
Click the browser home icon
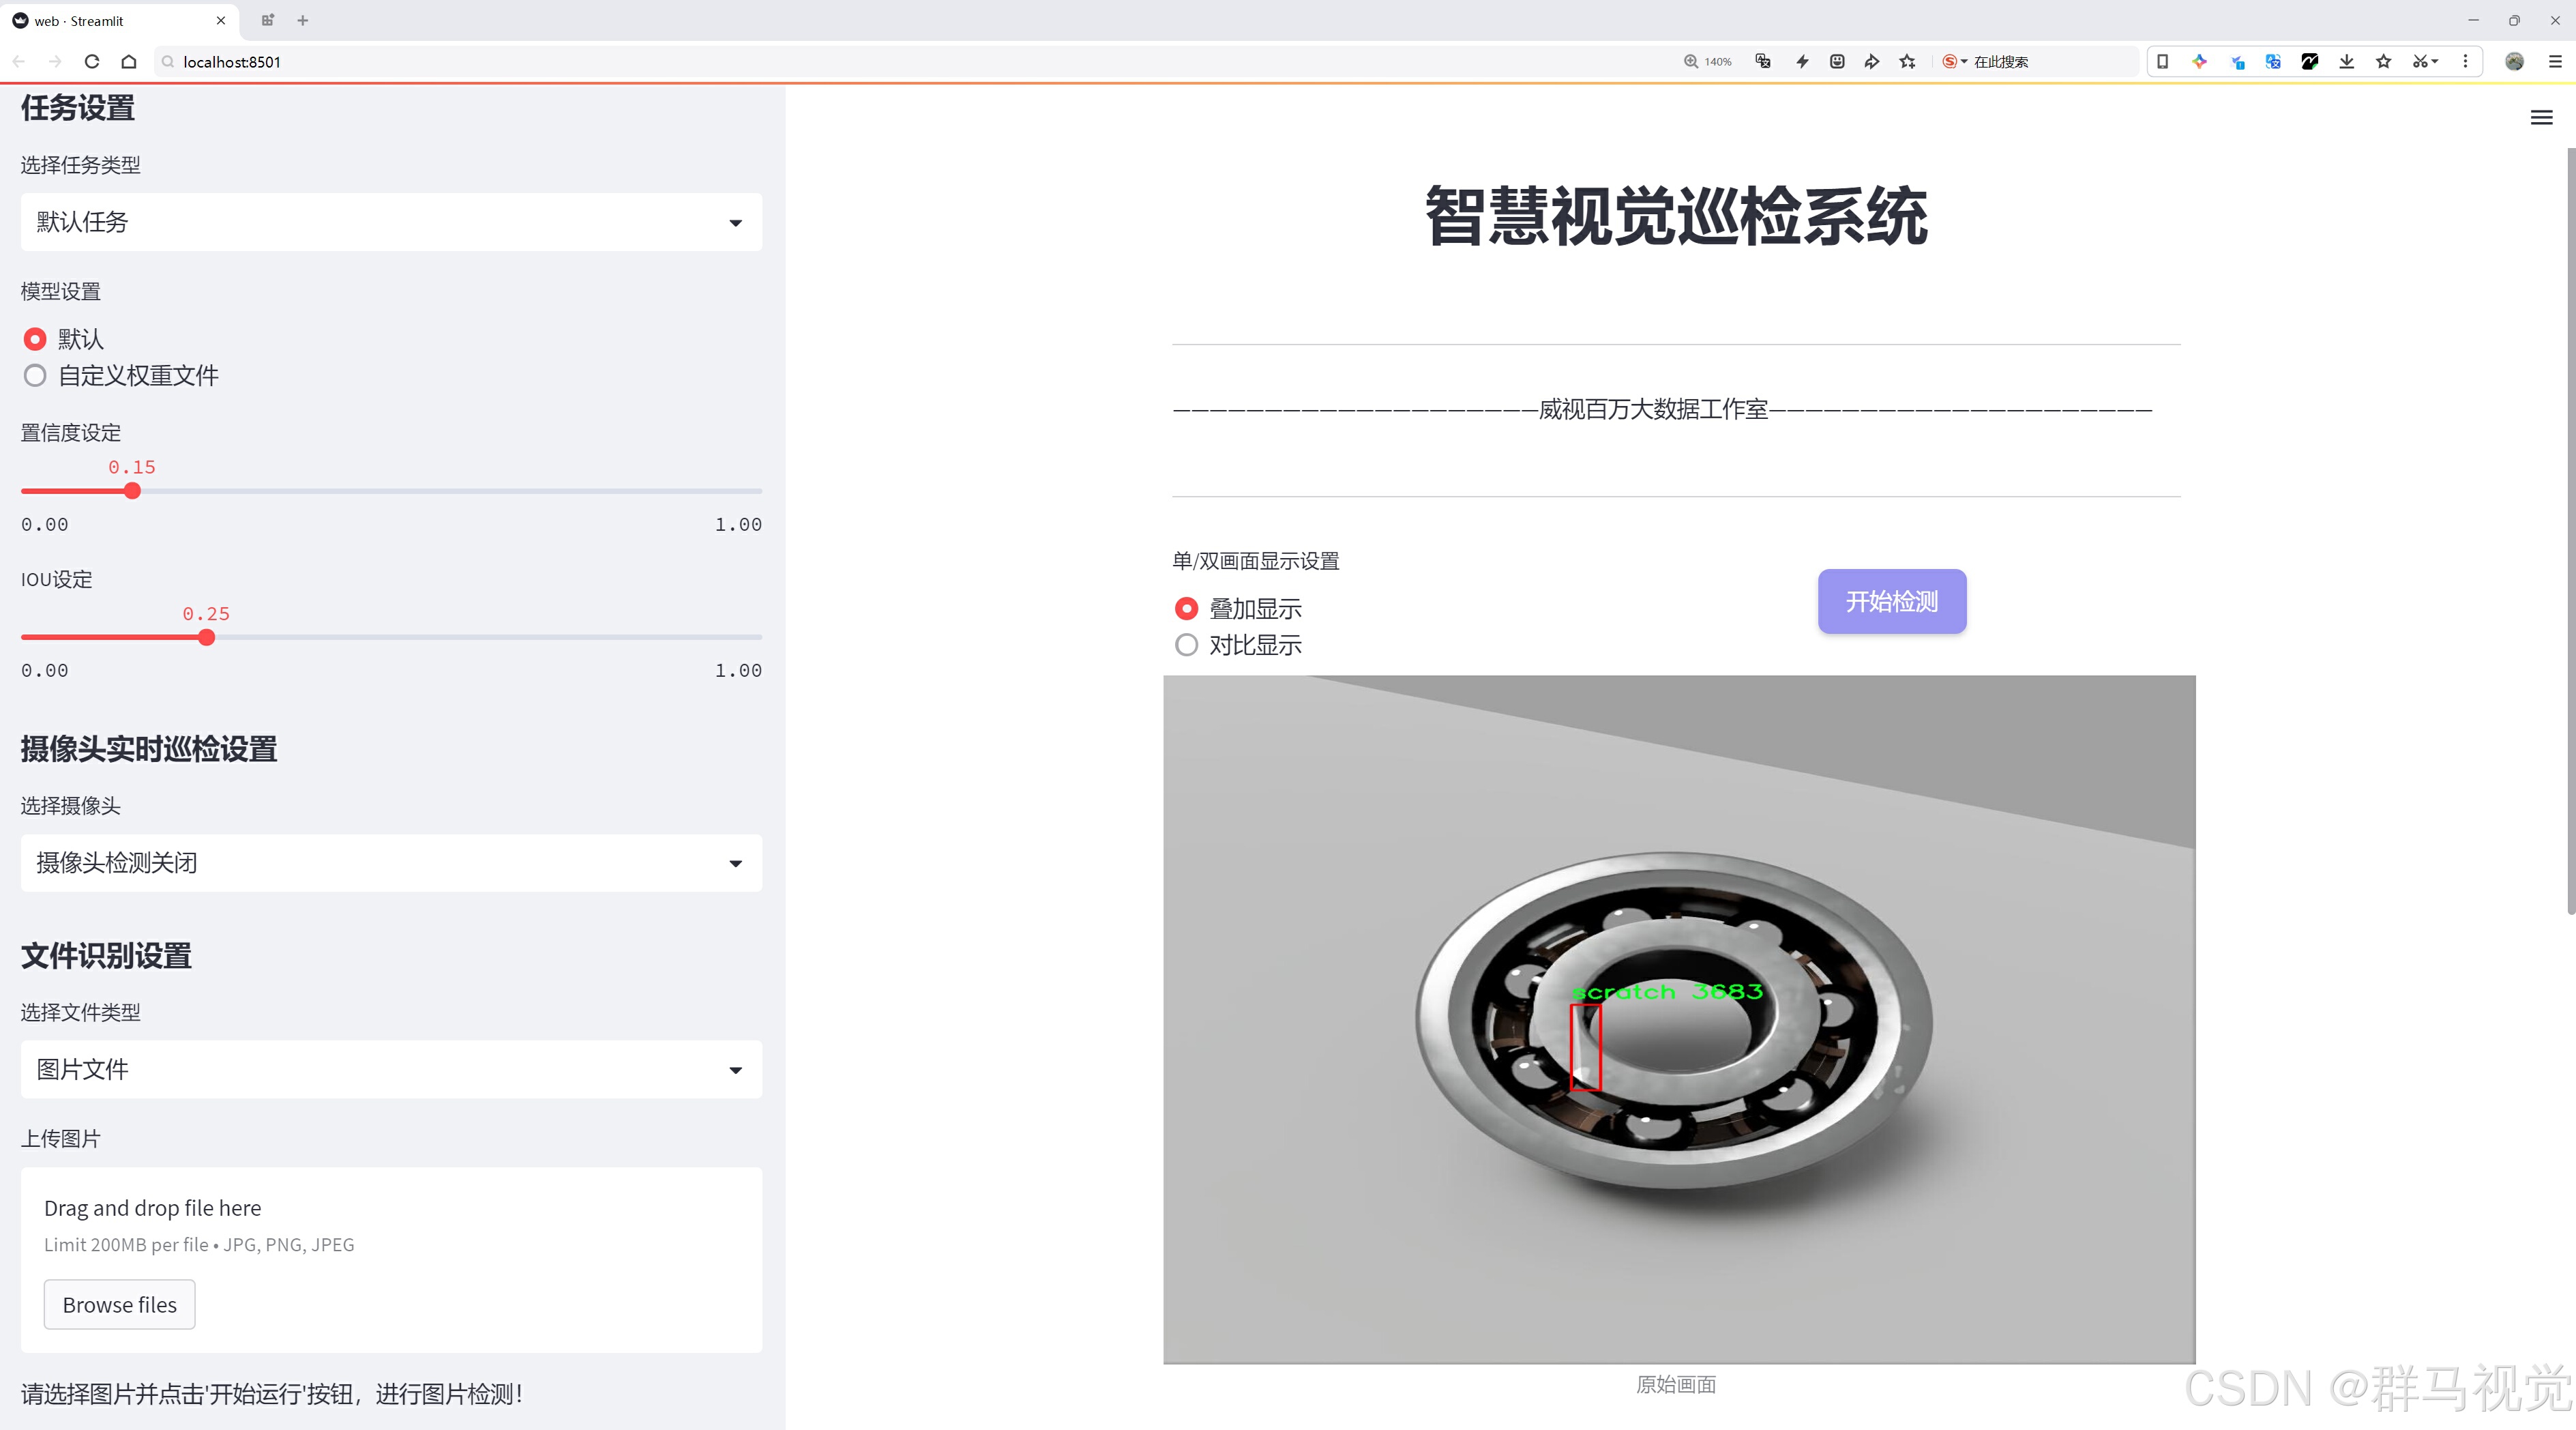[129, 62]
